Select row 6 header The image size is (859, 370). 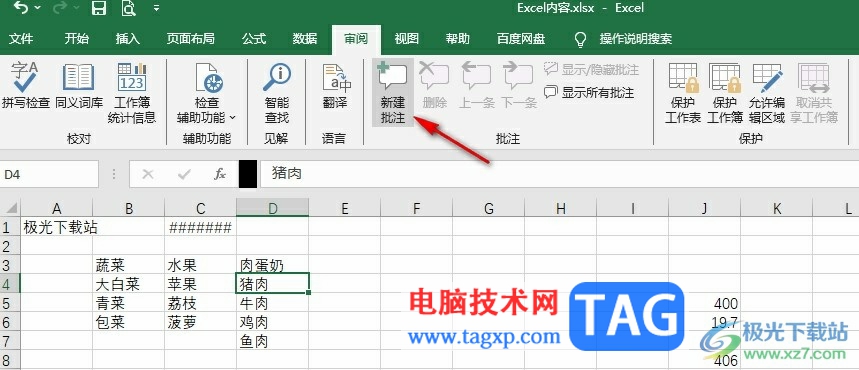point(10,322)
